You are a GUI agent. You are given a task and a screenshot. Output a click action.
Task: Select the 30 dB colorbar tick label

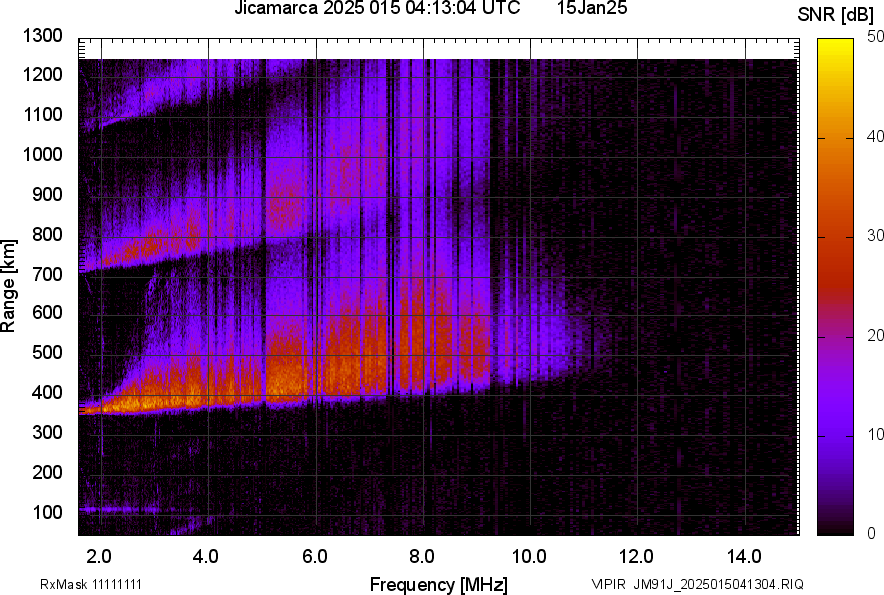[x=876, y=236]
